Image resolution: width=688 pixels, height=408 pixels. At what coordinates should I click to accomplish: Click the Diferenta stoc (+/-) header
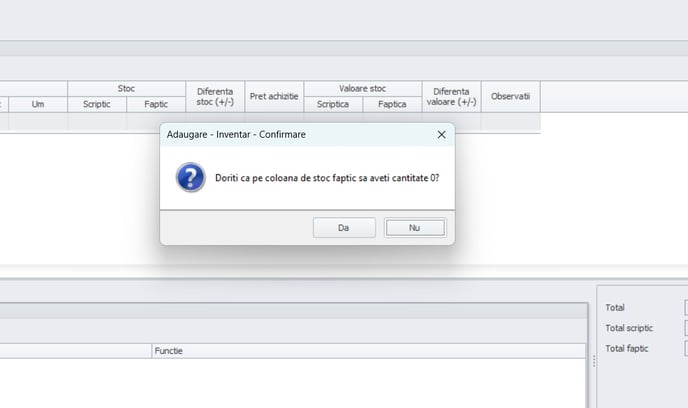215,96
